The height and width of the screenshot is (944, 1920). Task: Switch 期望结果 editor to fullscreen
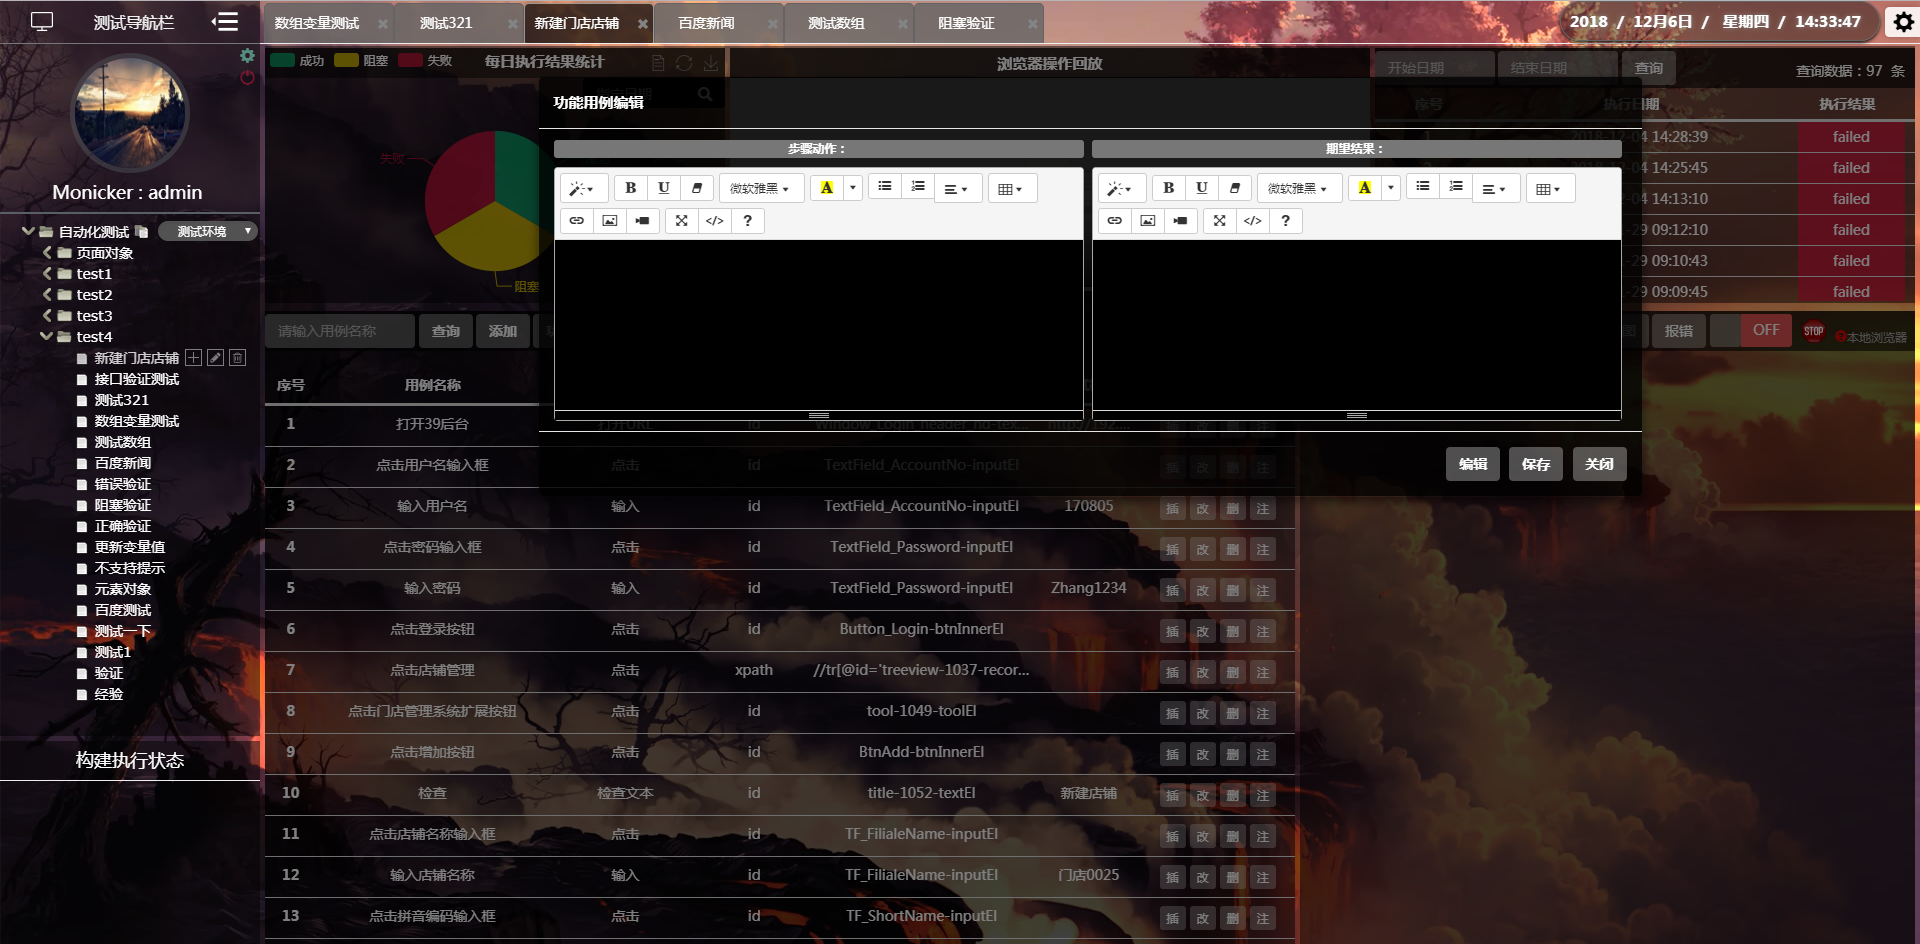[x=1220, y=221]
